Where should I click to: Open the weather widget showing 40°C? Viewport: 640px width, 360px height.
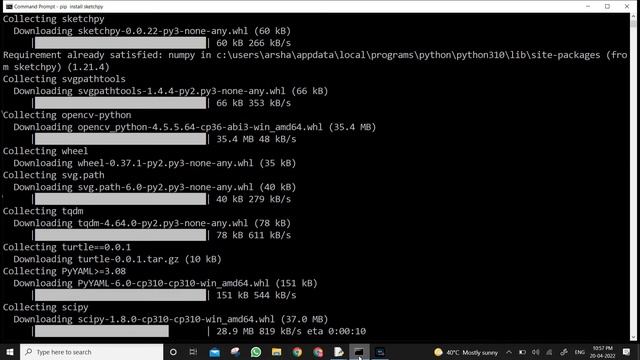coord(466,352)
